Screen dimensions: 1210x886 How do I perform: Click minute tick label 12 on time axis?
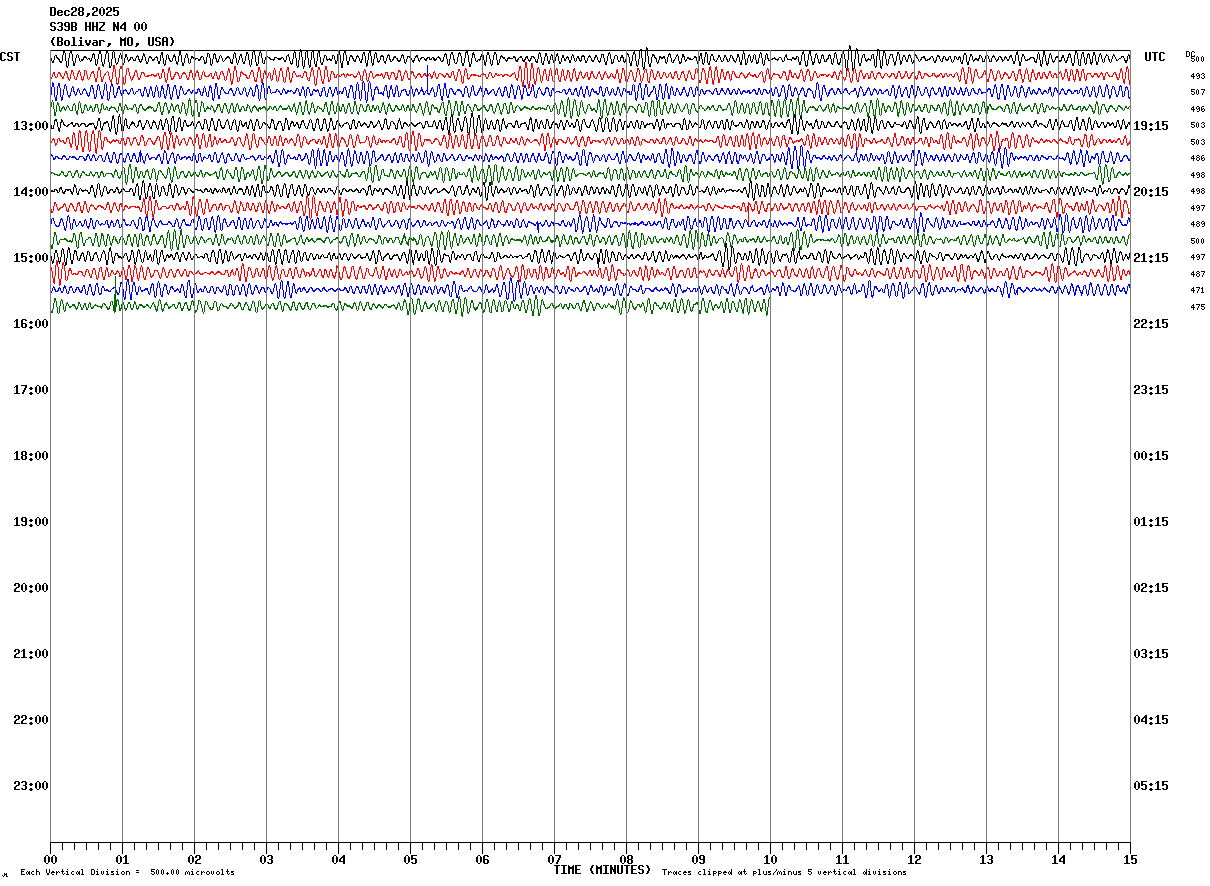914,860
